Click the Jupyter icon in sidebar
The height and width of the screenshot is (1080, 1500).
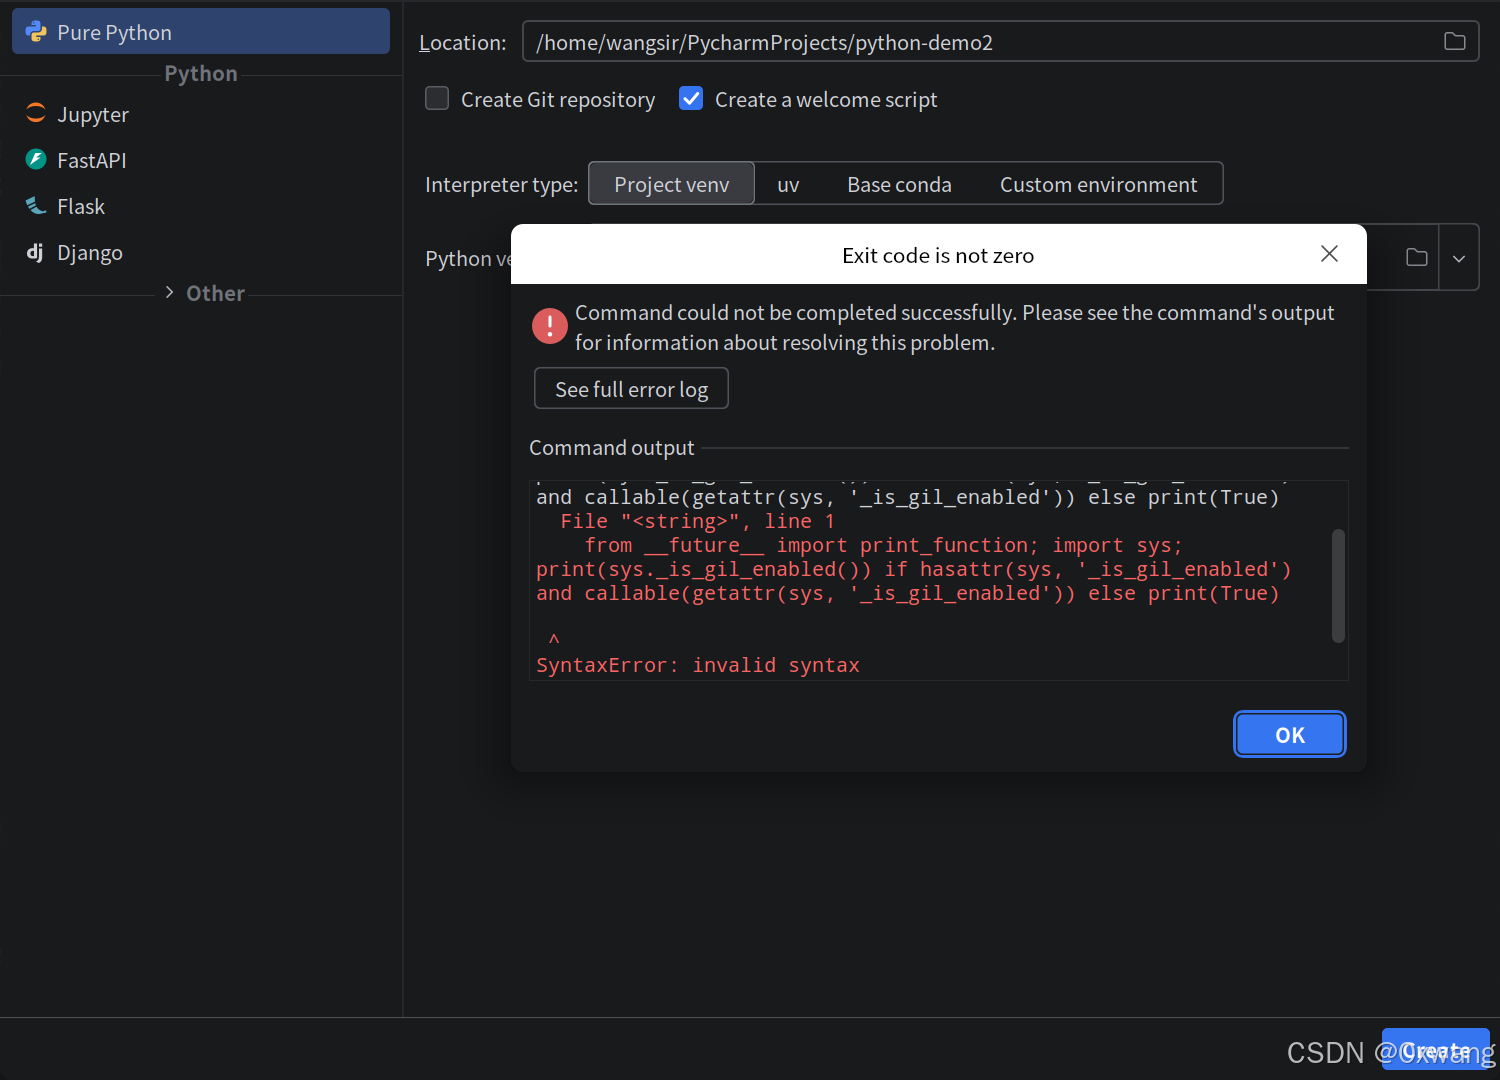36,113
